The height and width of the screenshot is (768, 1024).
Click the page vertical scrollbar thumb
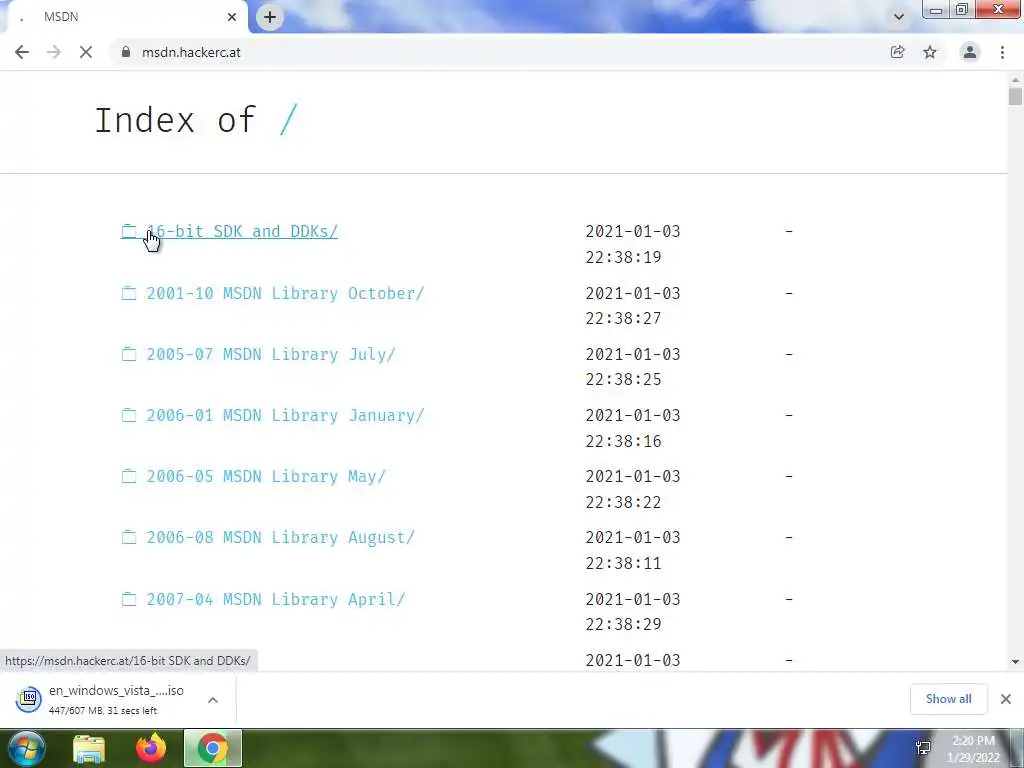pyautogui.click(x=1015, y=97)
